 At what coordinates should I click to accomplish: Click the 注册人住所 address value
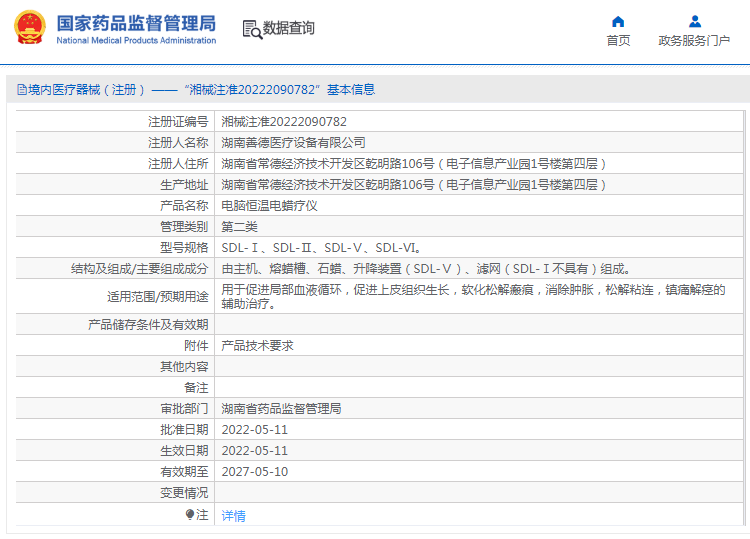click(x=414, y=164)
